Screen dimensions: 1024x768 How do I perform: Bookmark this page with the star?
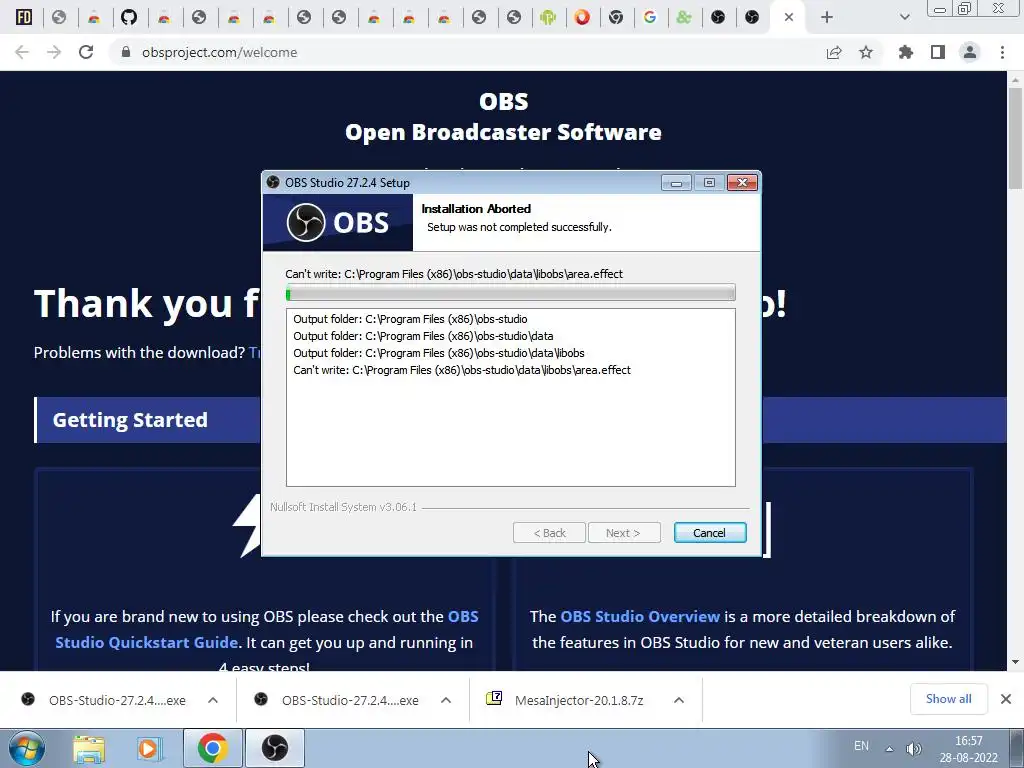coord(866,52)
